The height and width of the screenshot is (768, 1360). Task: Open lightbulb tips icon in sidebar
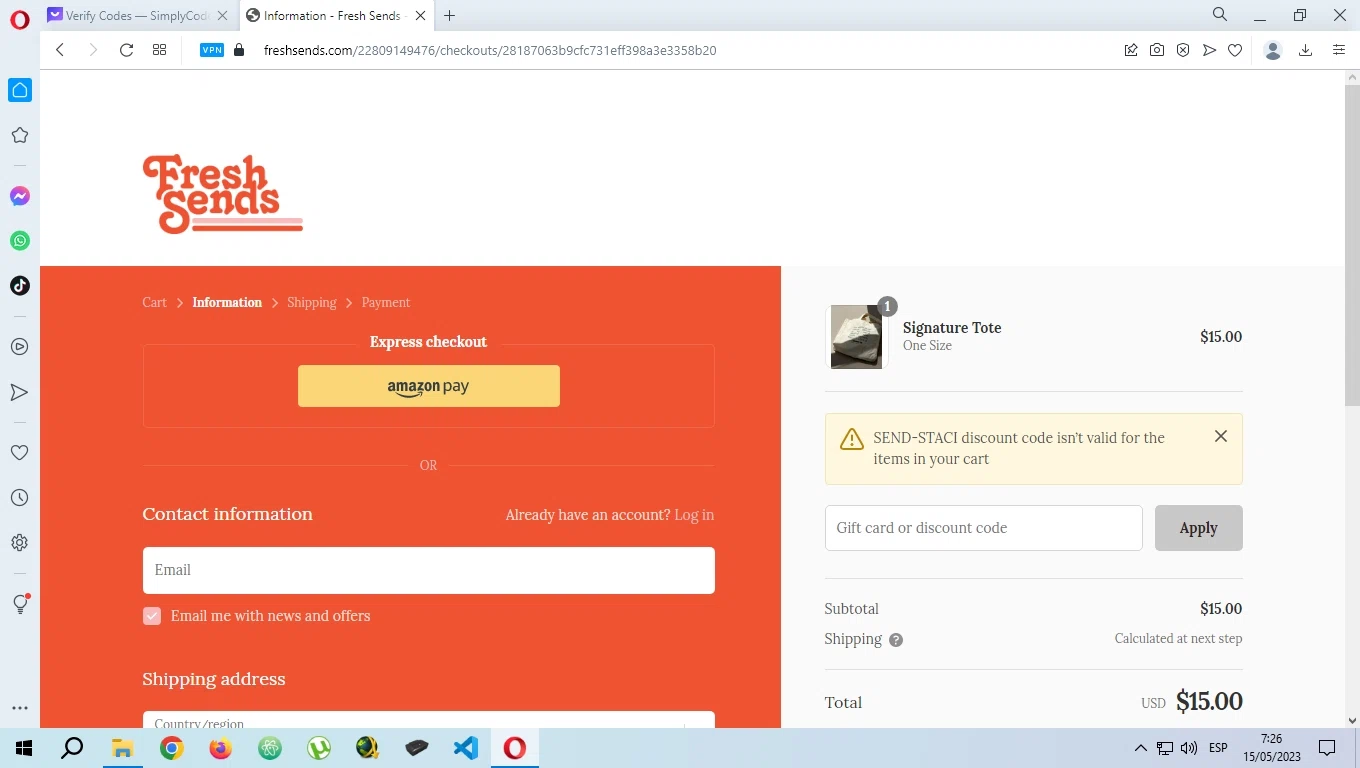(20, 604)
